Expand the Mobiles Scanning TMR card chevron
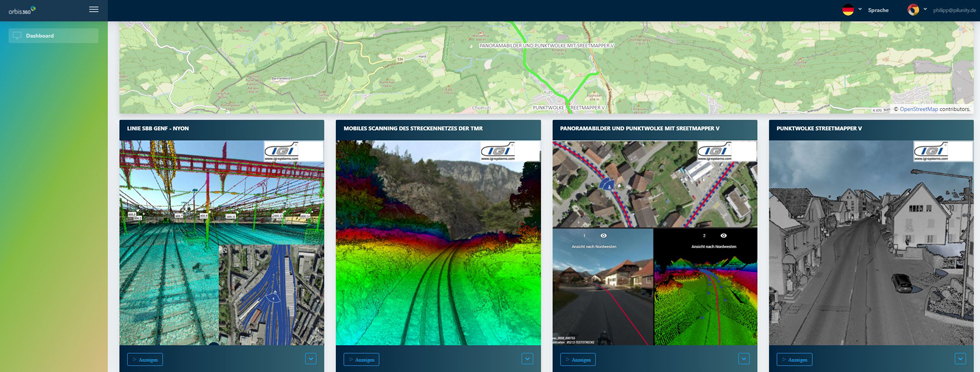Viewport: 980px width, 372px height. pos(528,359)
